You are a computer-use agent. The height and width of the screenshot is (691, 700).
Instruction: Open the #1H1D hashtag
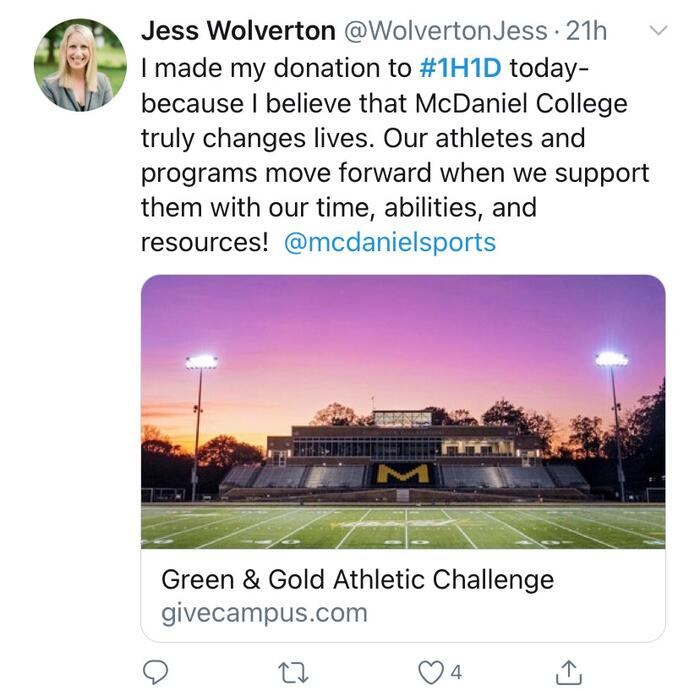tap(459, 68)
